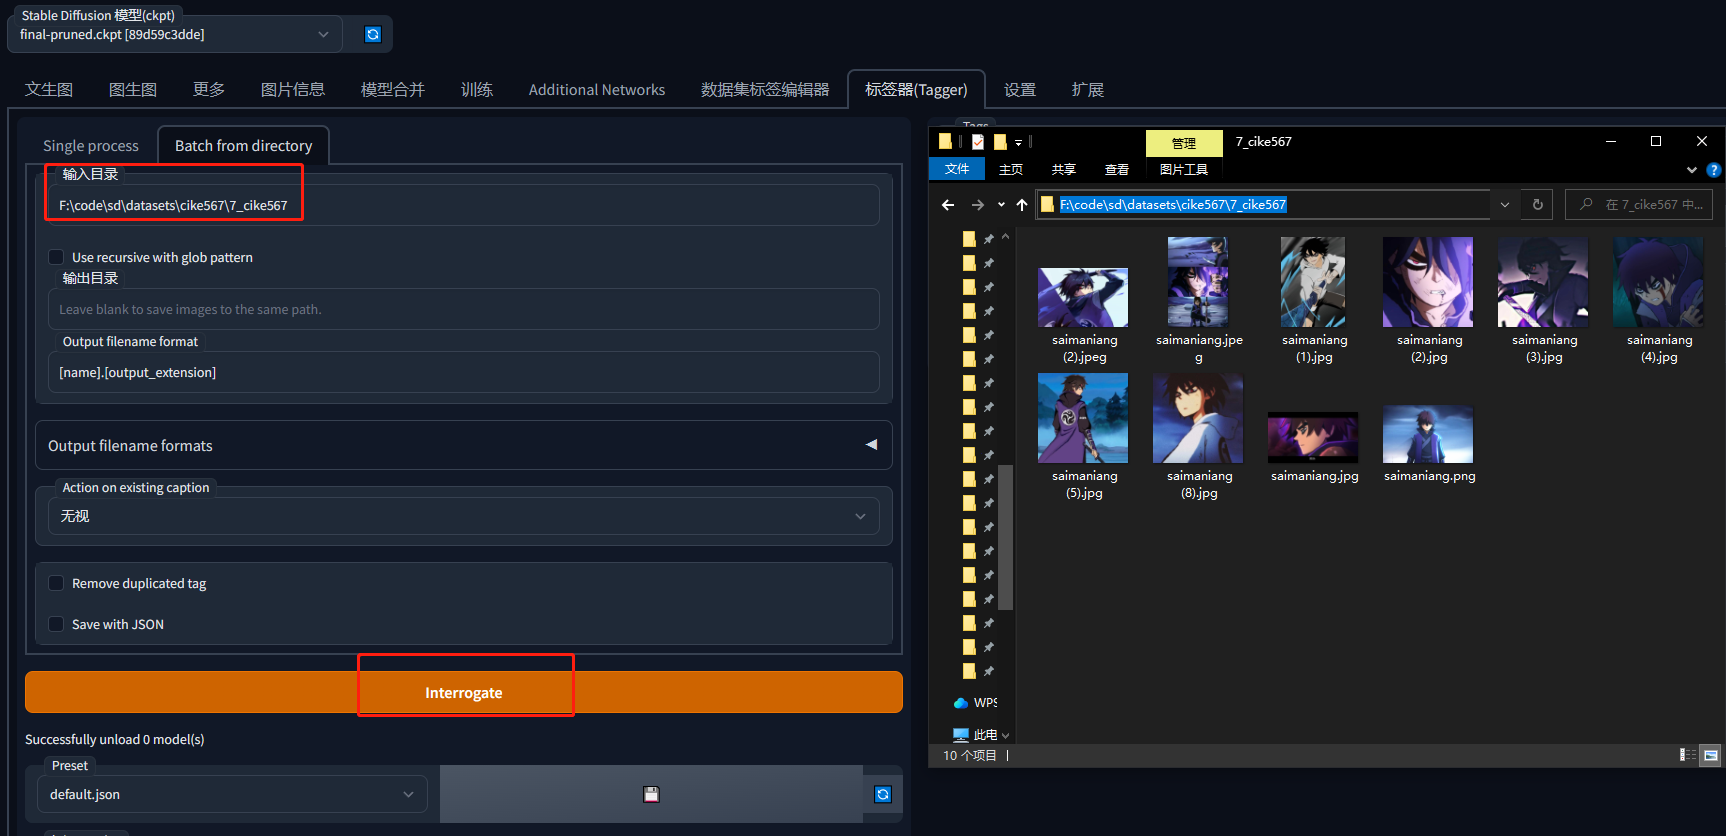Open the recent locations dropdown in Explorer

(1001, 205)
